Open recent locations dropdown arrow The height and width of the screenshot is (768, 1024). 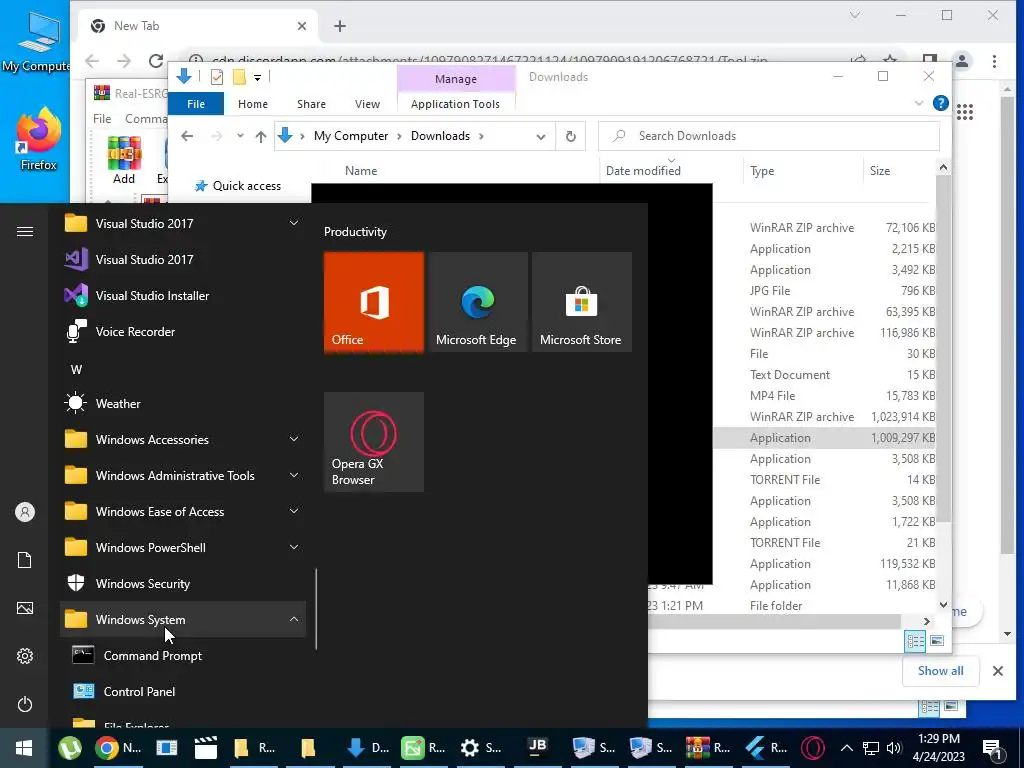pos(240,136)
